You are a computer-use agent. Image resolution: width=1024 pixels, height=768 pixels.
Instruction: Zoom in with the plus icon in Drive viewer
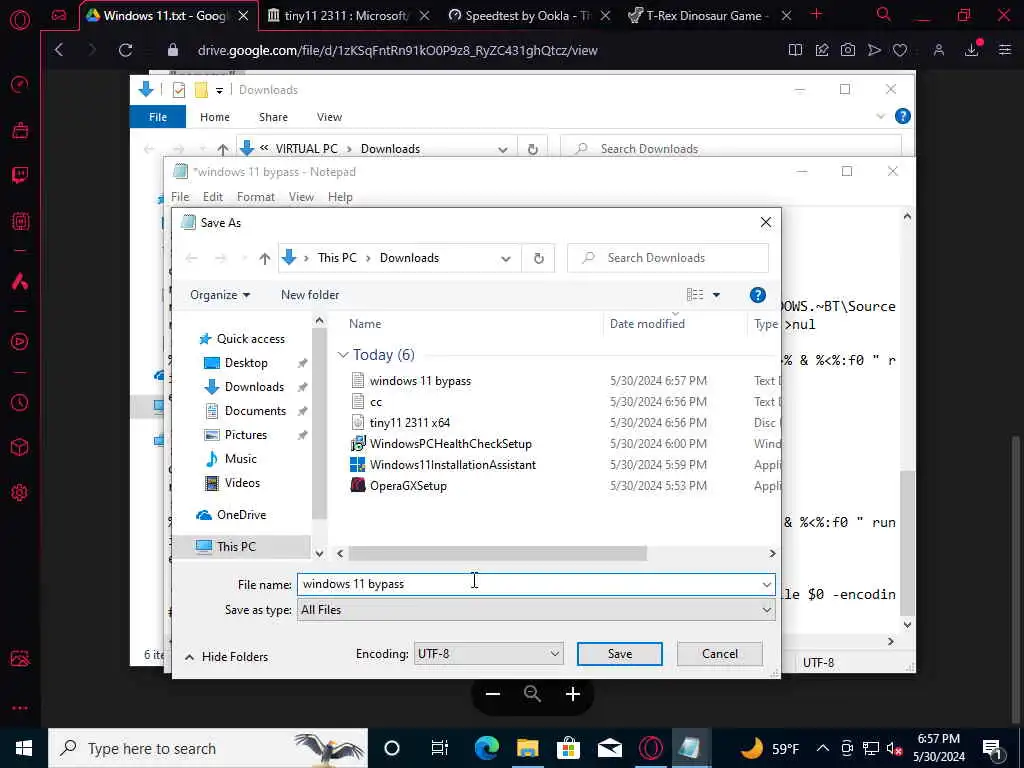coord(573,694)
